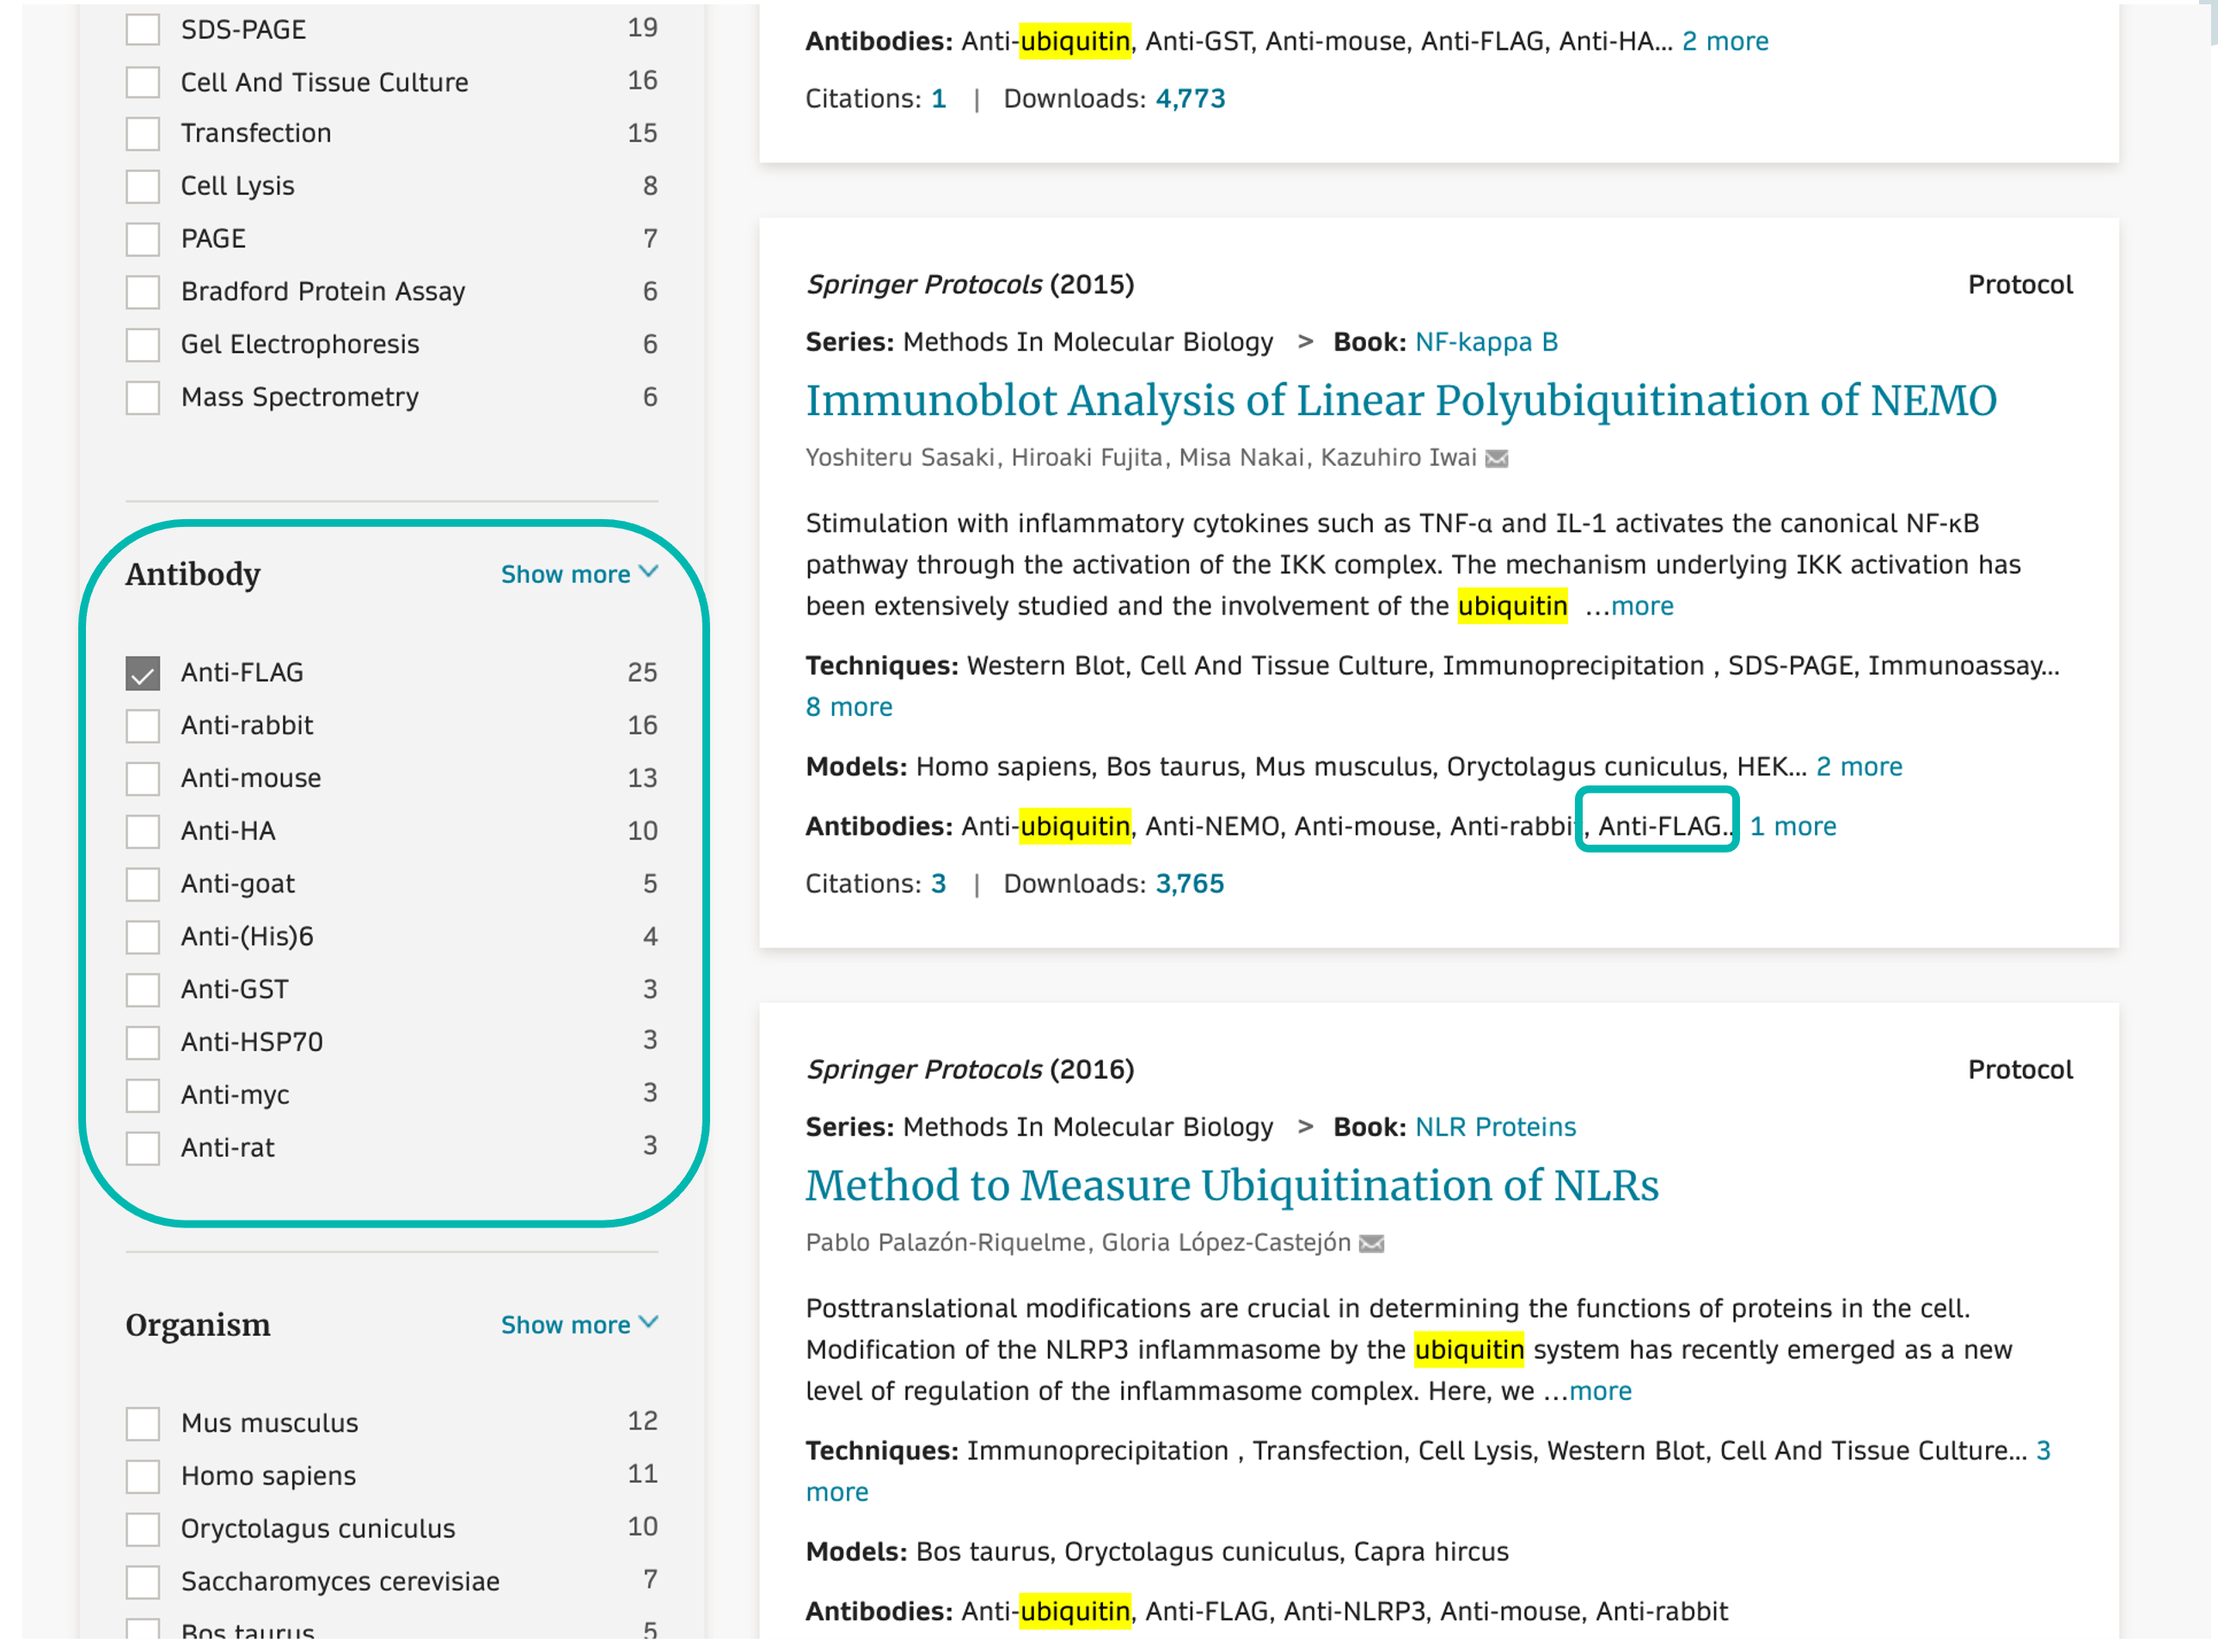The height and width of the screenshot is (1652, 2218).
Task: Check the Anti-HSP70 antibody filter
Action: pos(143,1042)
